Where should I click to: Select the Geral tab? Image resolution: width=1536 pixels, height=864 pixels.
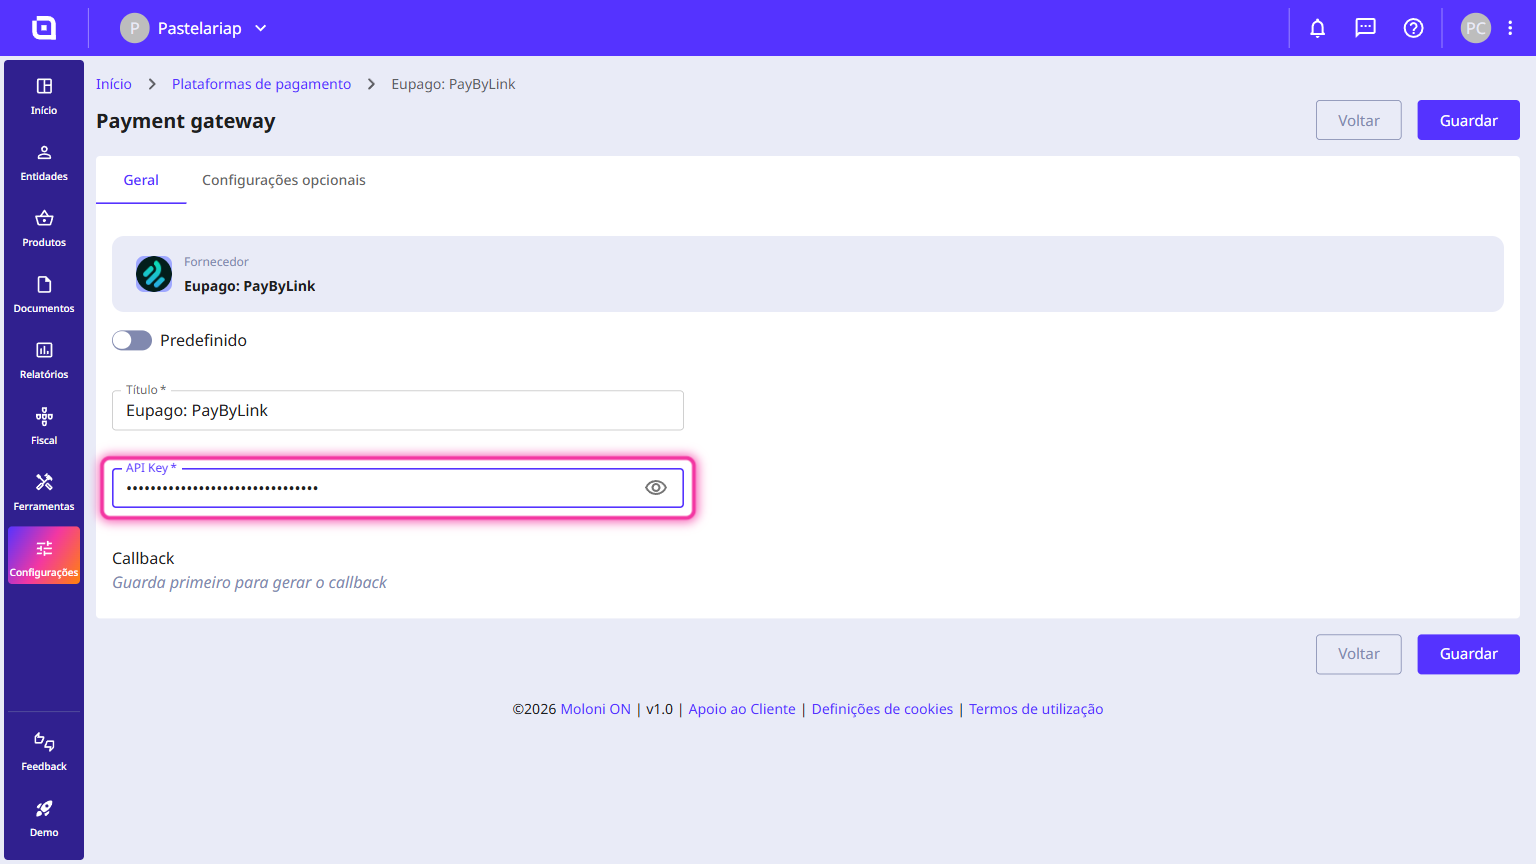tap(141, 180)
